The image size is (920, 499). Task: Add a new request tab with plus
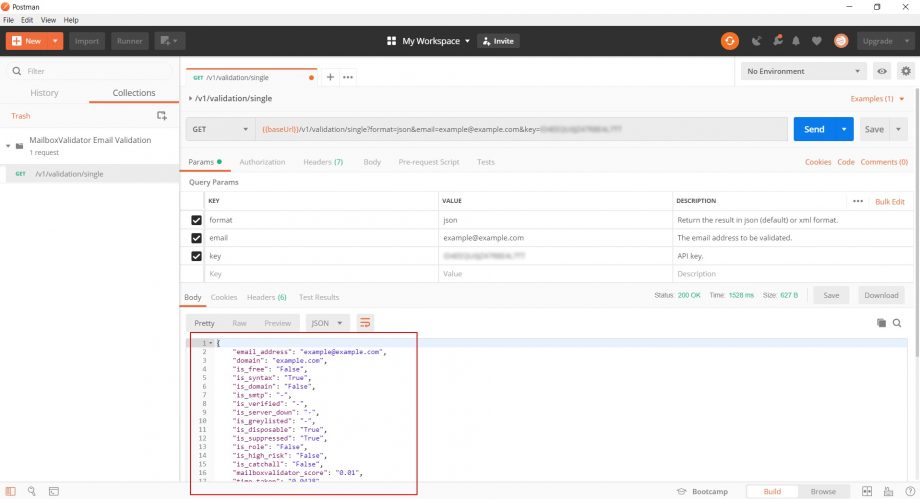(x=330, y=77)
